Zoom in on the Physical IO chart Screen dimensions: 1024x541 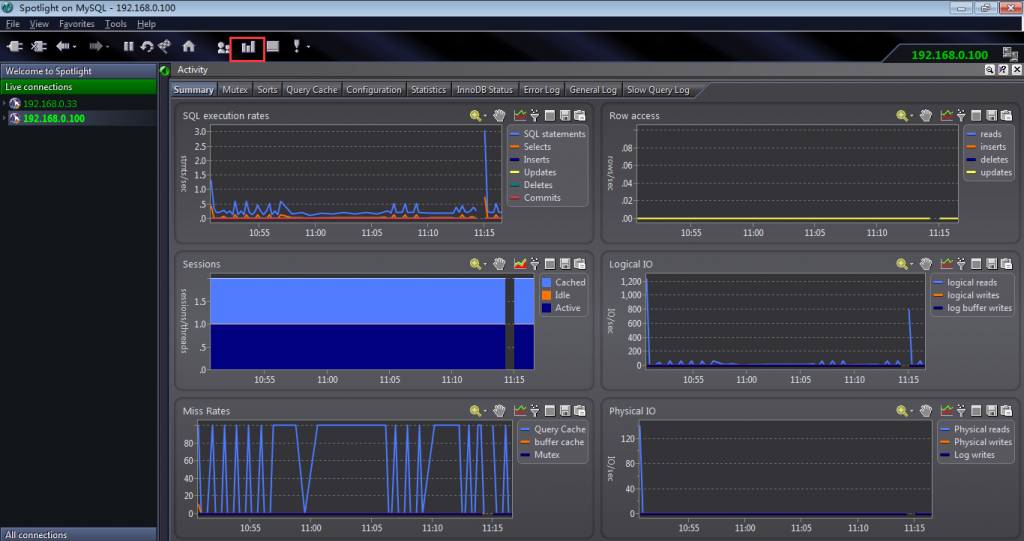tap(902, 411)
